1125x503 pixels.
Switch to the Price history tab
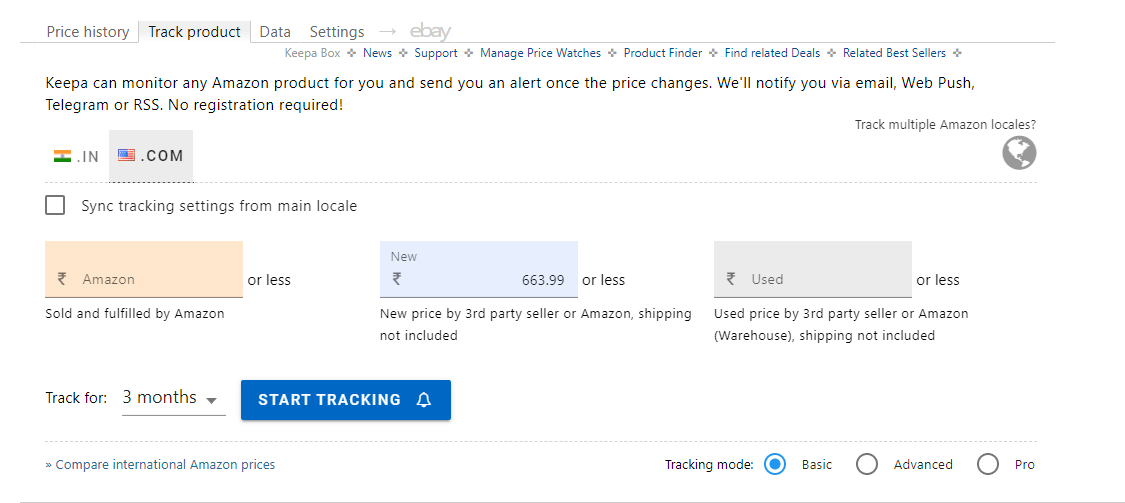(88, 32)
